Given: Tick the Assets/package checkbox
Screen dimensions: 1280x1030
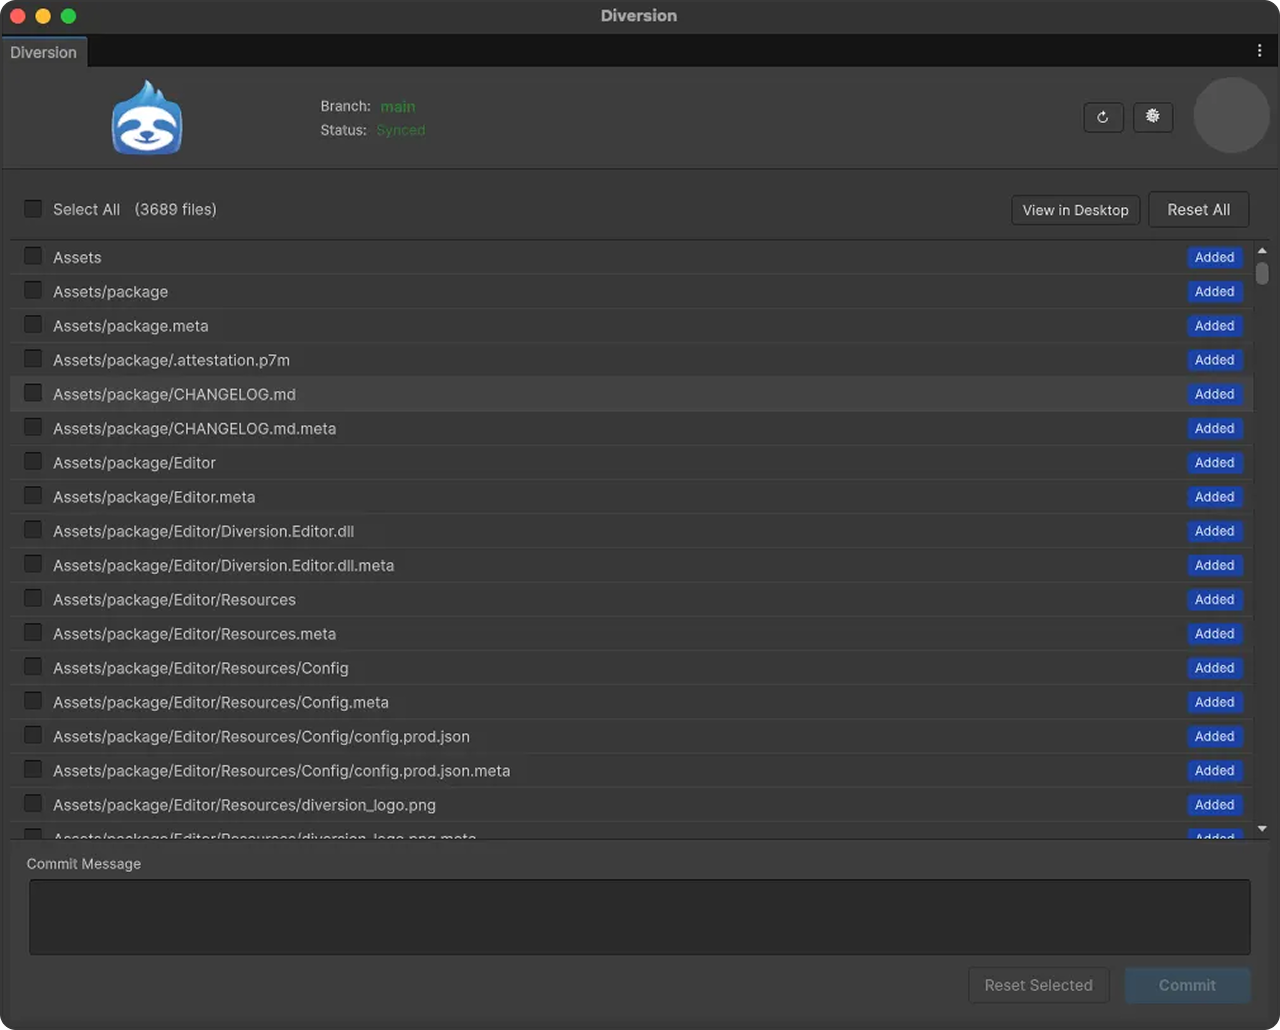Looking at the screenshot, I should pyautogui.click(x=33, y=290).
